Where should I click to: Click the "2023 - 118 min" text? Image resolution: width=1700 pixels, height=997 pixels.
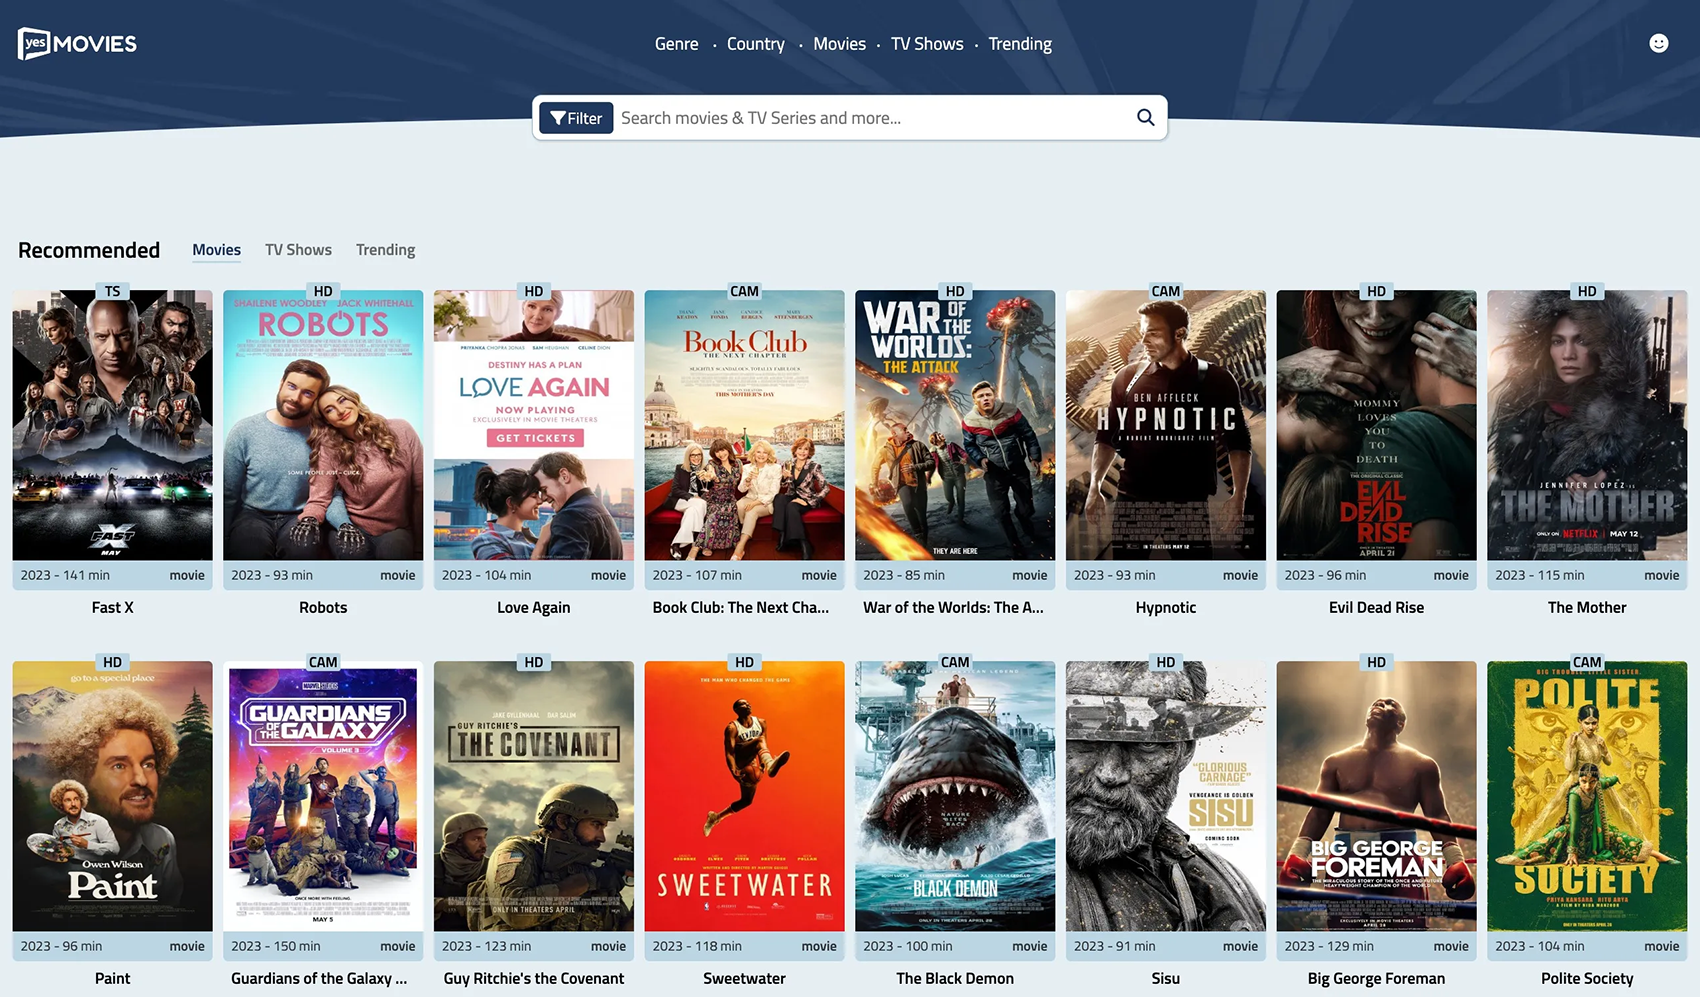(x=697, y=946)
